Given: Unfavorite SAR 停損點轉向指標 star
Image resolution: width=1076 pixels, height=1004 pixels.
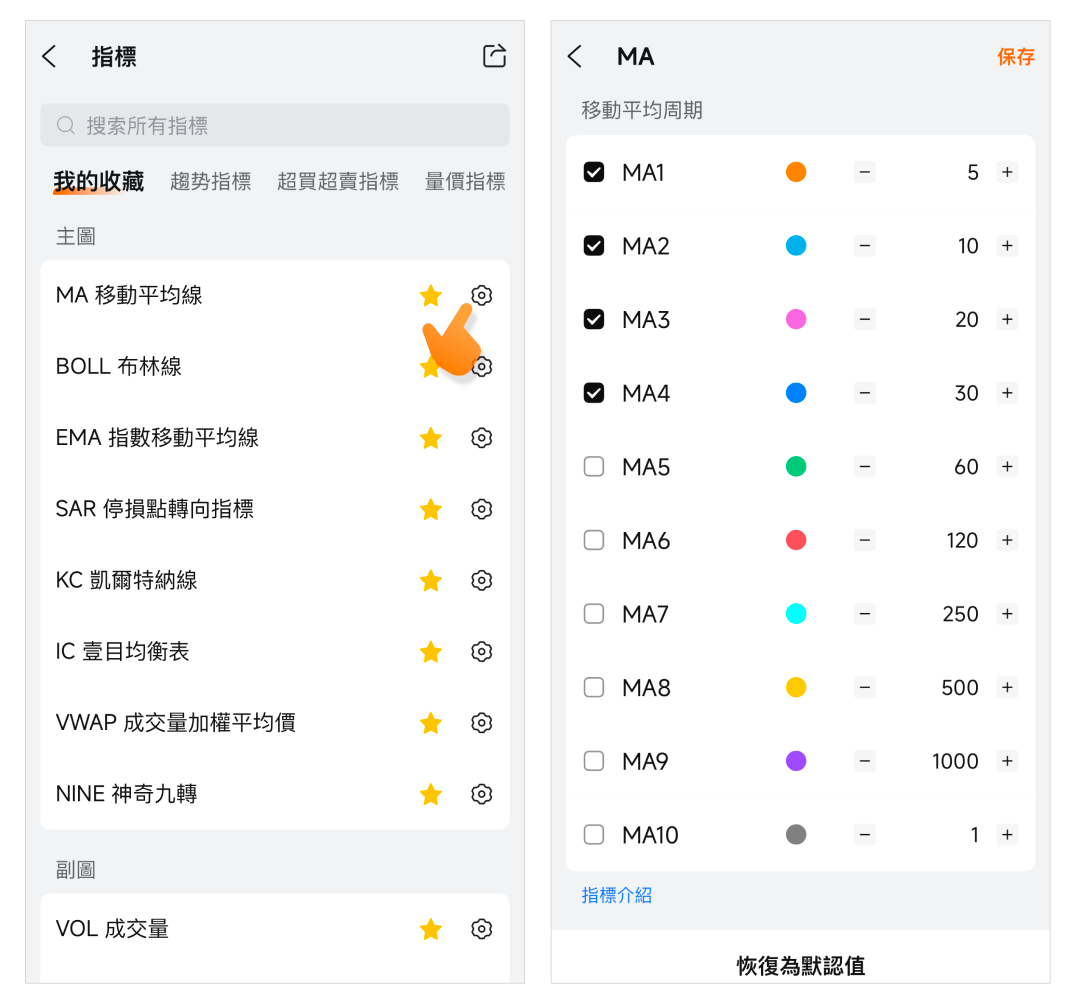Looking at the screenshot, I should (x=431, y=509).
